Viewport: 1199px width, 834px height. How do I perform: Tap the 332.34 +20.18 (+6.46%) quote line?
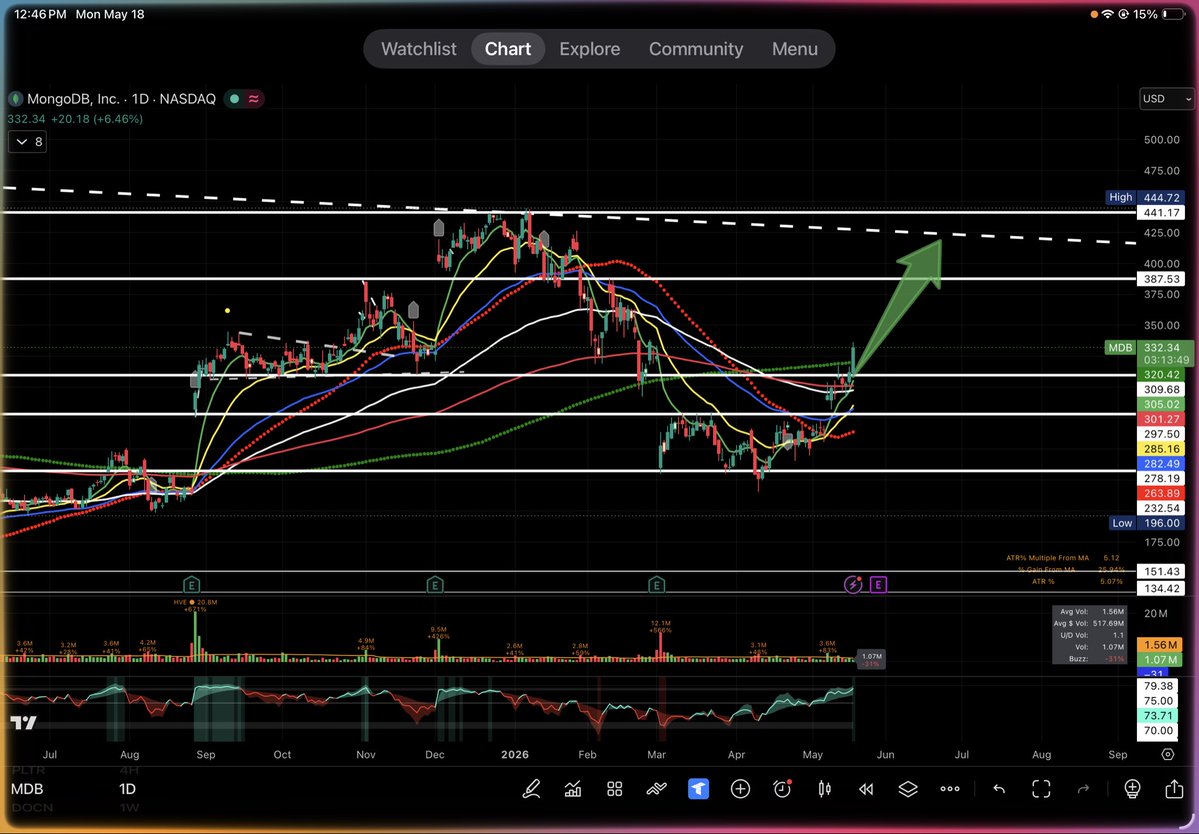click(75, 119)
